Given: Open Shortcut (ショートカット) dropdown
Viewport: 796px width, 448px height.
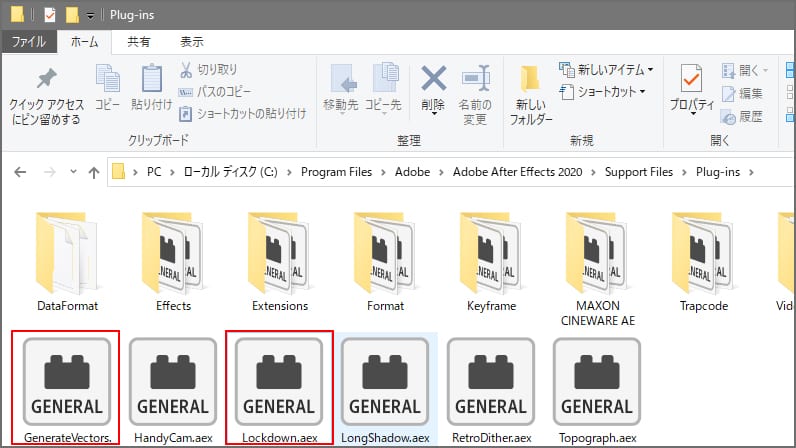Looking at the screenshot, I should tap(602, 92).
